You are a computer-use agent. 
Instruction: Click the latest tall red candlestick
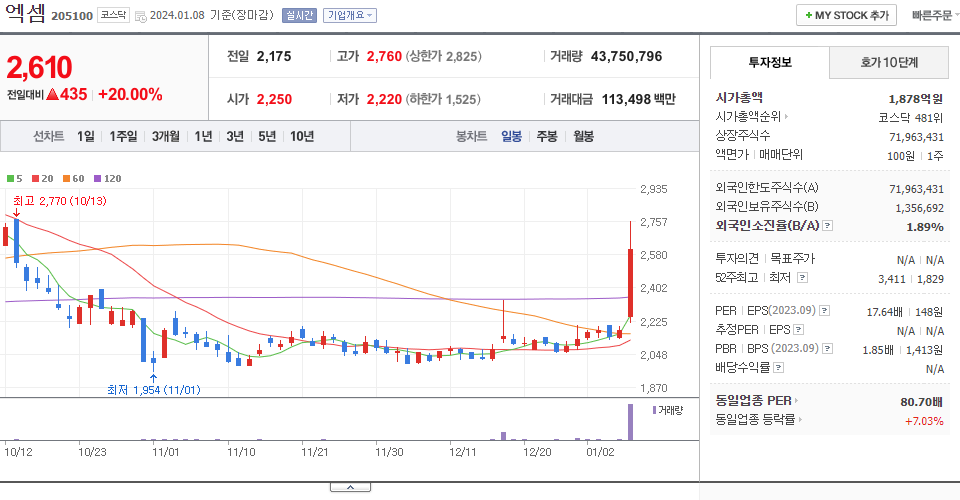(x=631, y=283)
